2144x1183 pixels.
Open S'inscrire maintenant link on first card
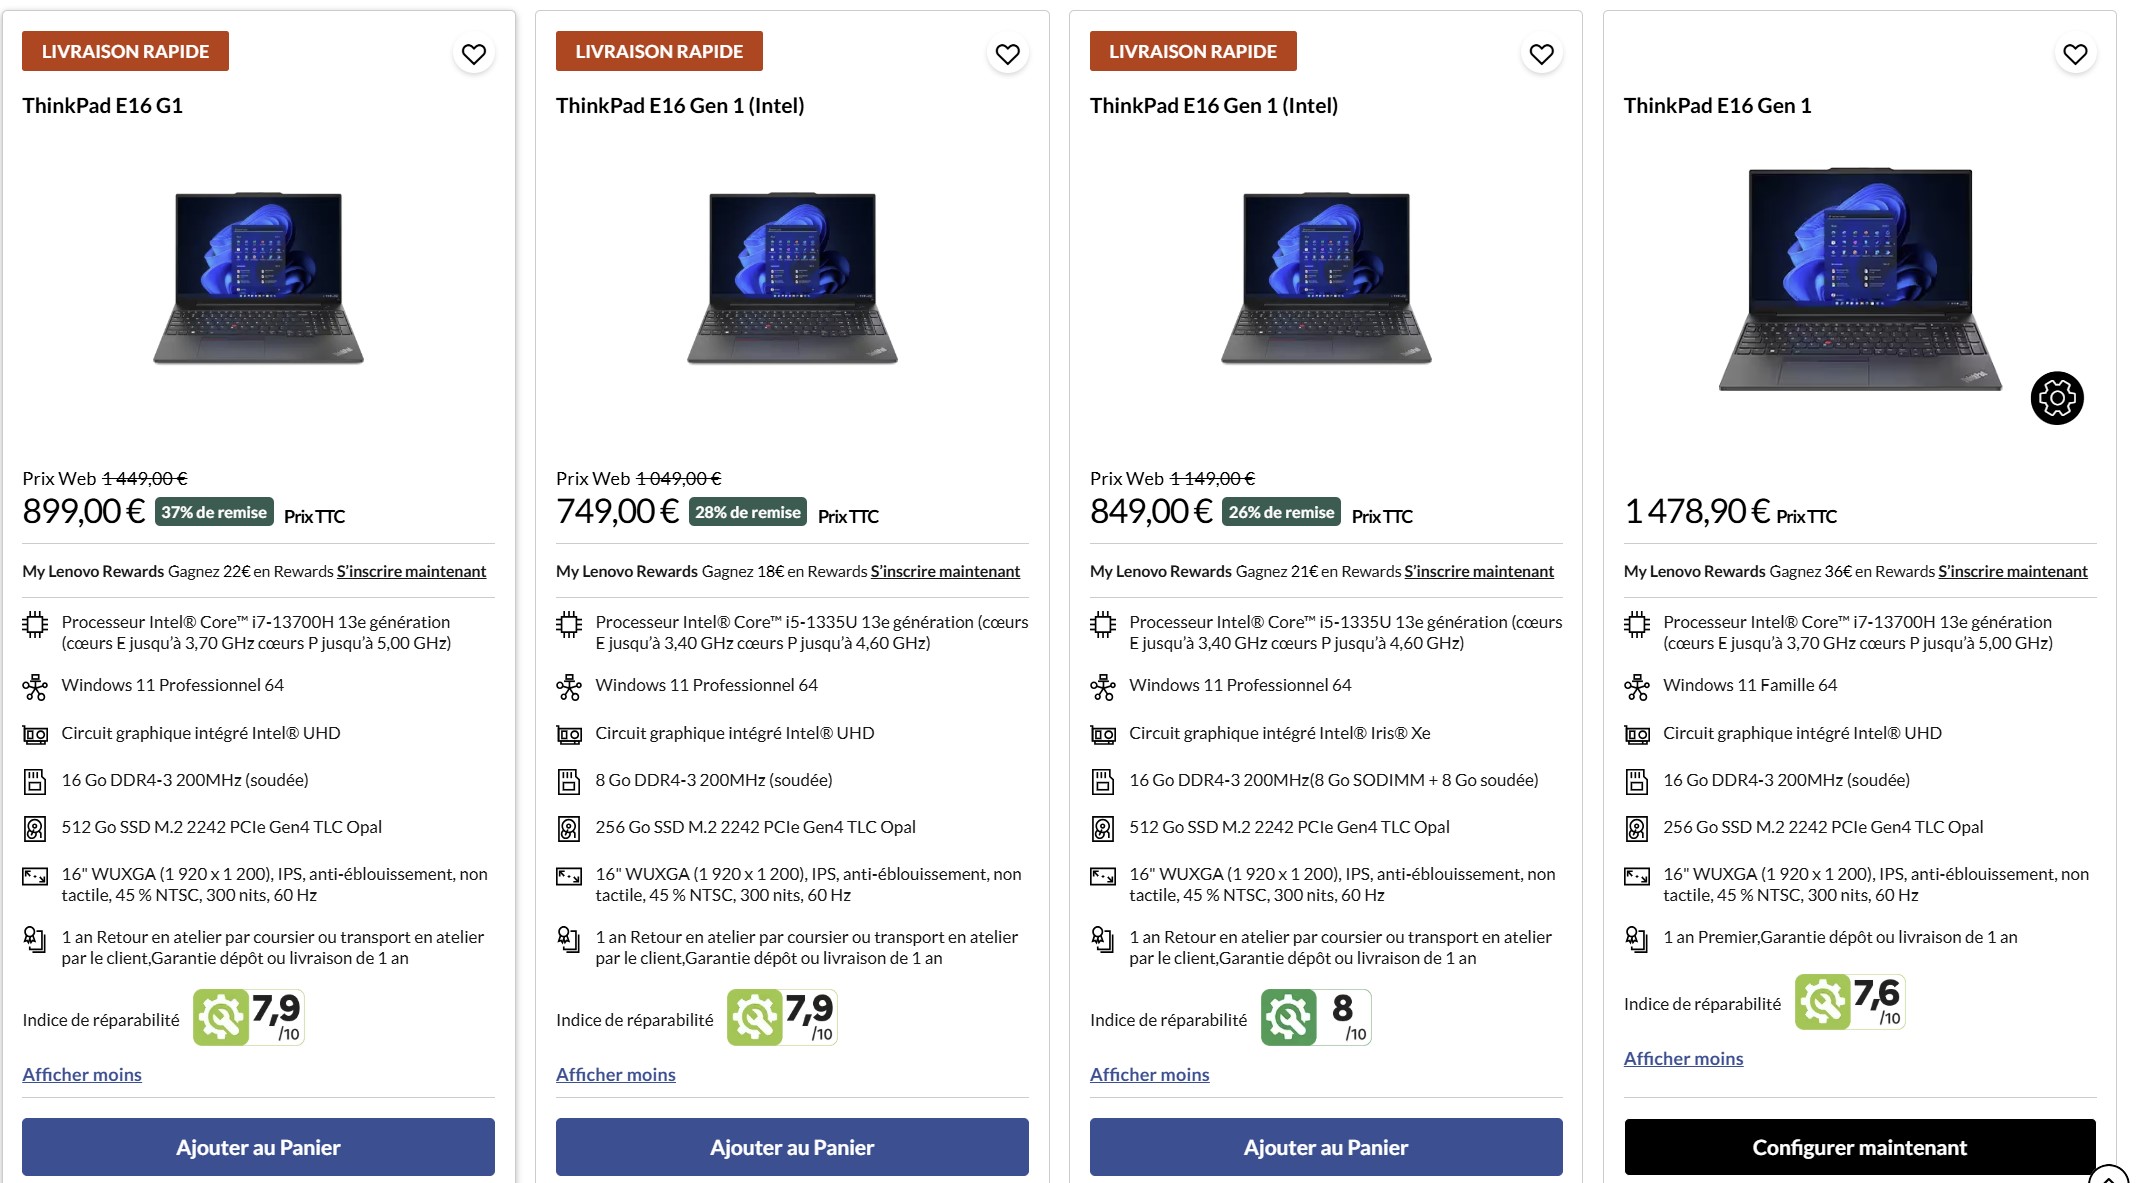[410, 571]
